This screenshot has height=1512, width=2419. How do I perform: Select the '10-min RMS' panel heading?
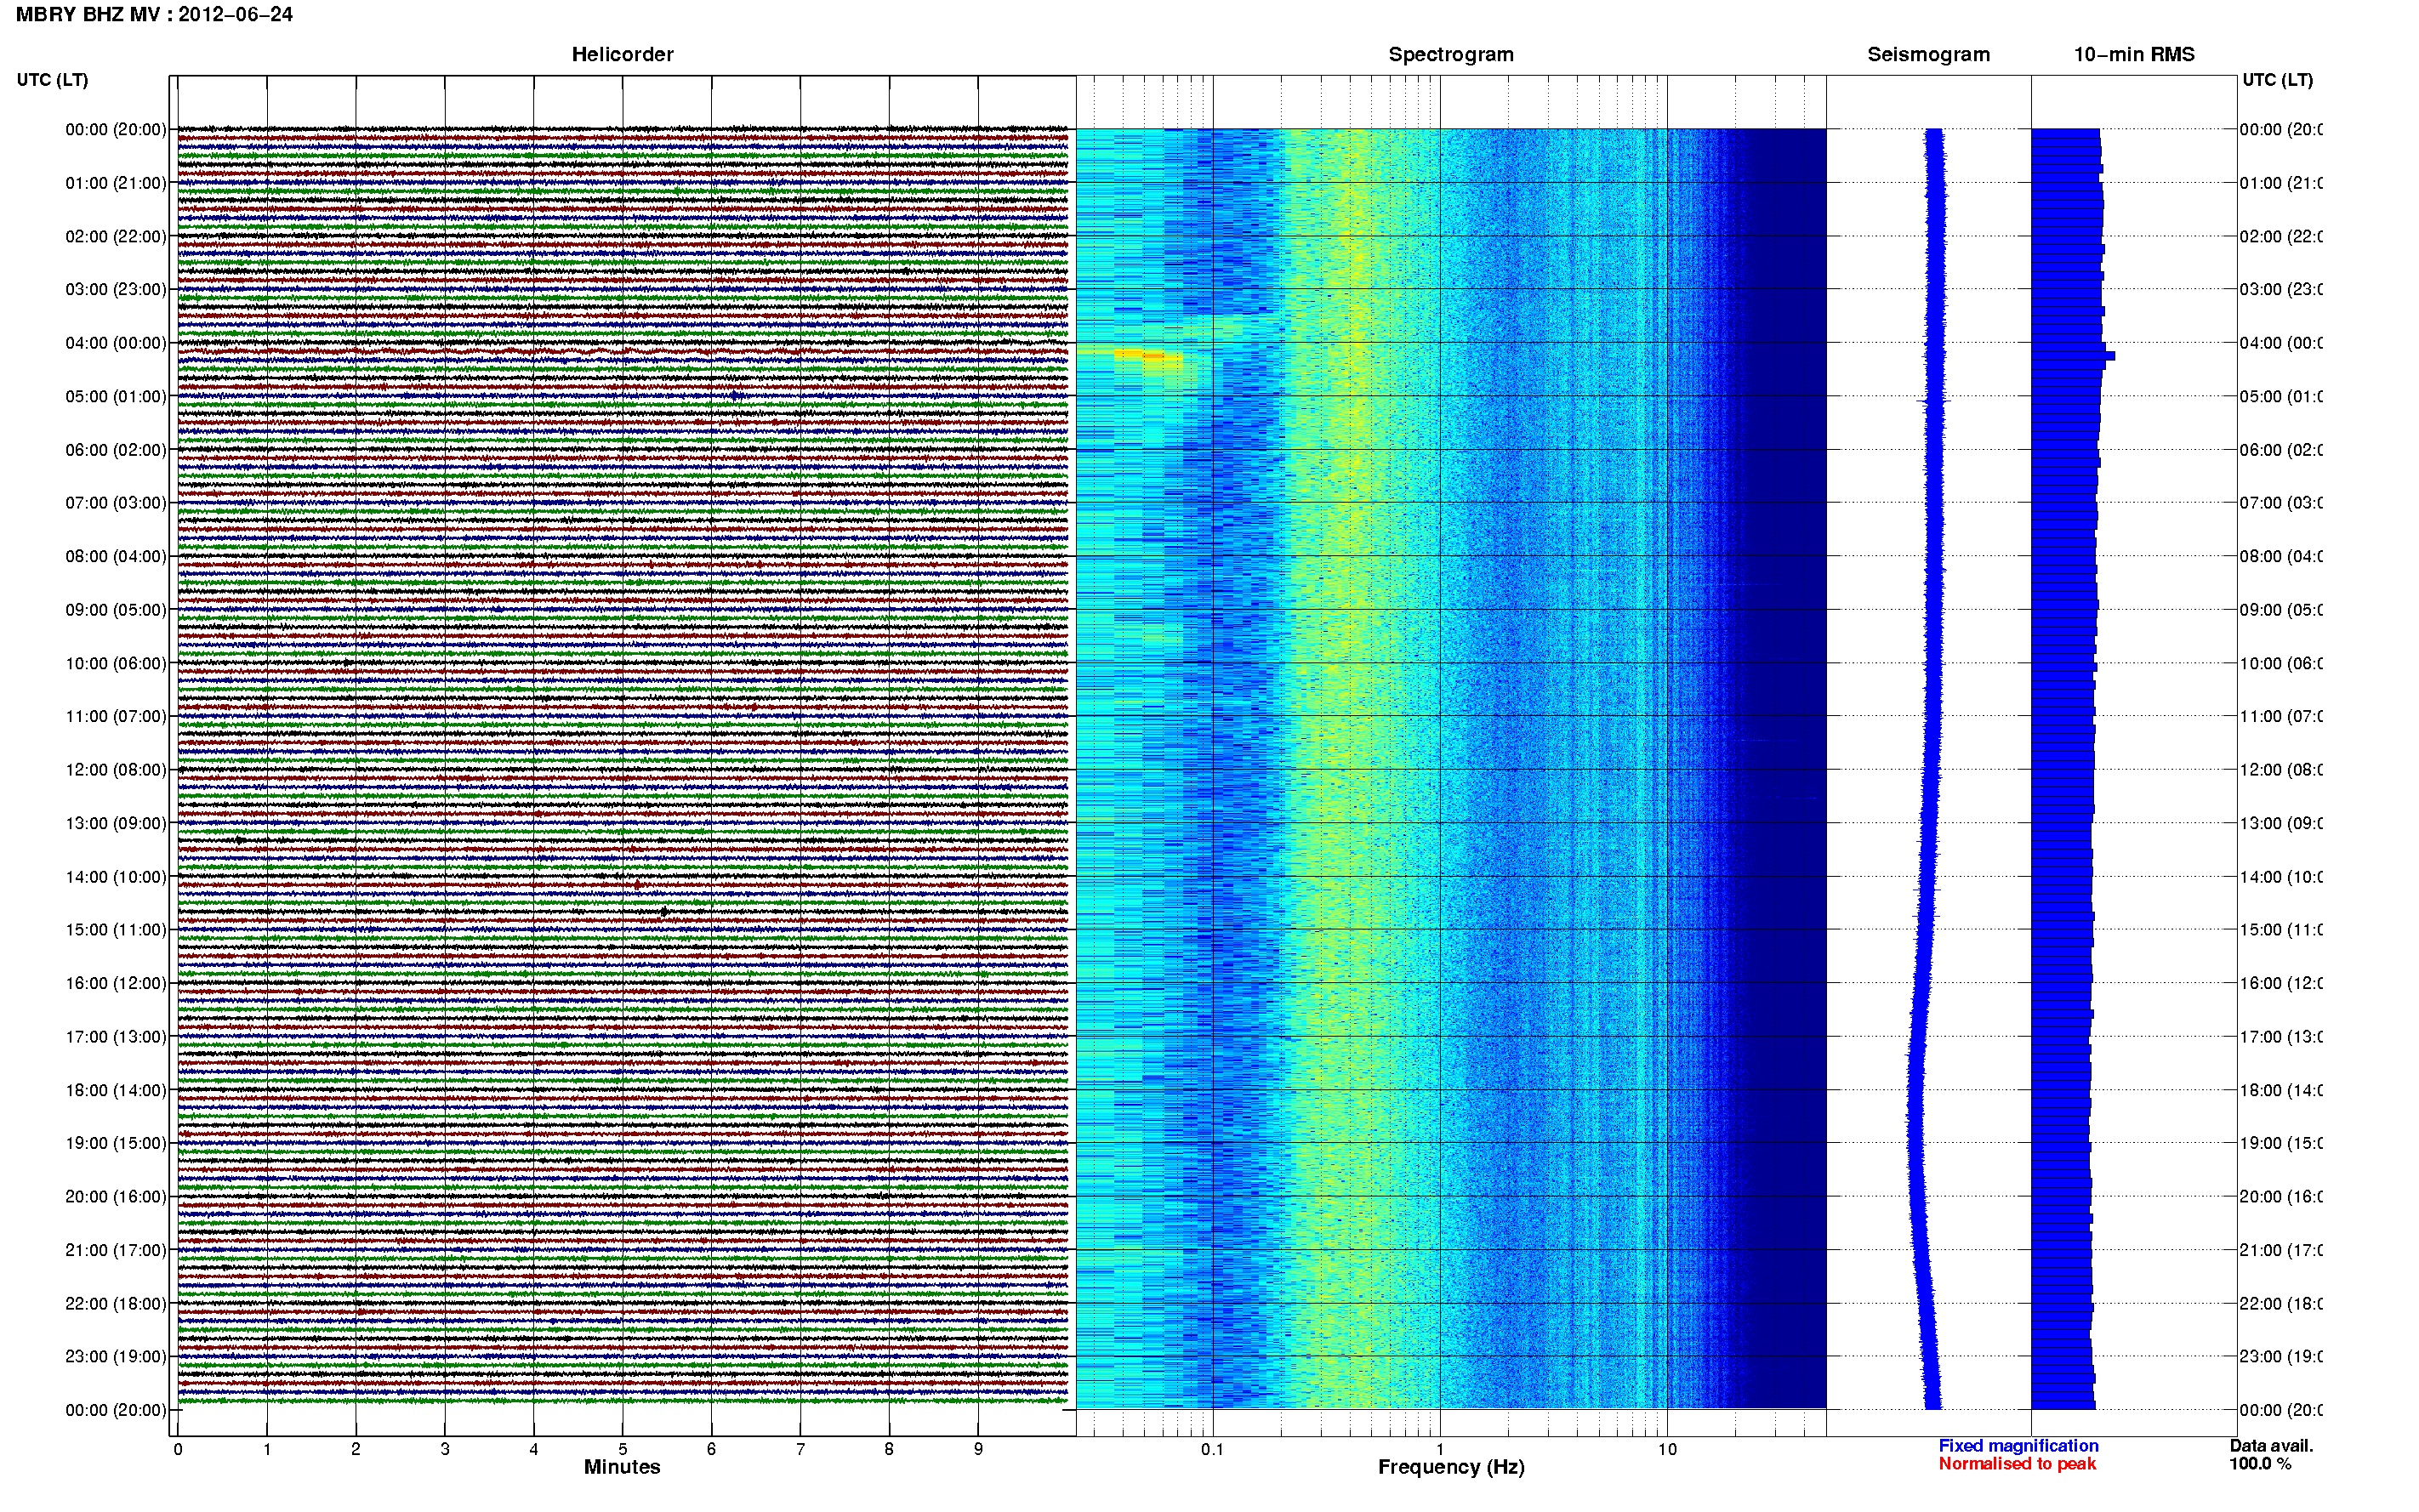point(2134,55)
